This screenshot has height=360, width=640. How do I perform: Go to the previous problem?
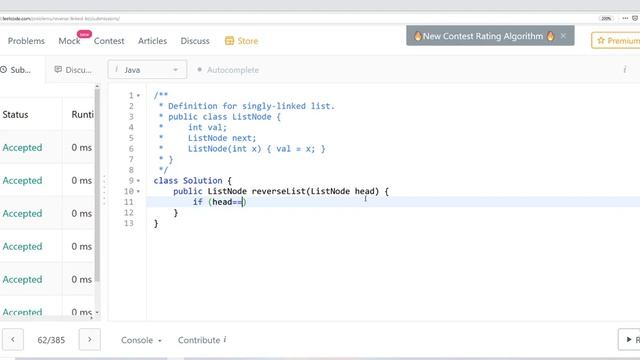13,339
